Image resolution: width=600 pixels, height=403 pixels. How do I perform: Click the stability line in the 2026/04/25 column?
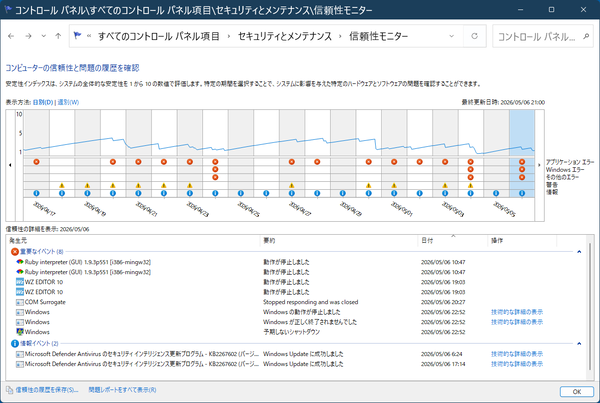point(240,147)
